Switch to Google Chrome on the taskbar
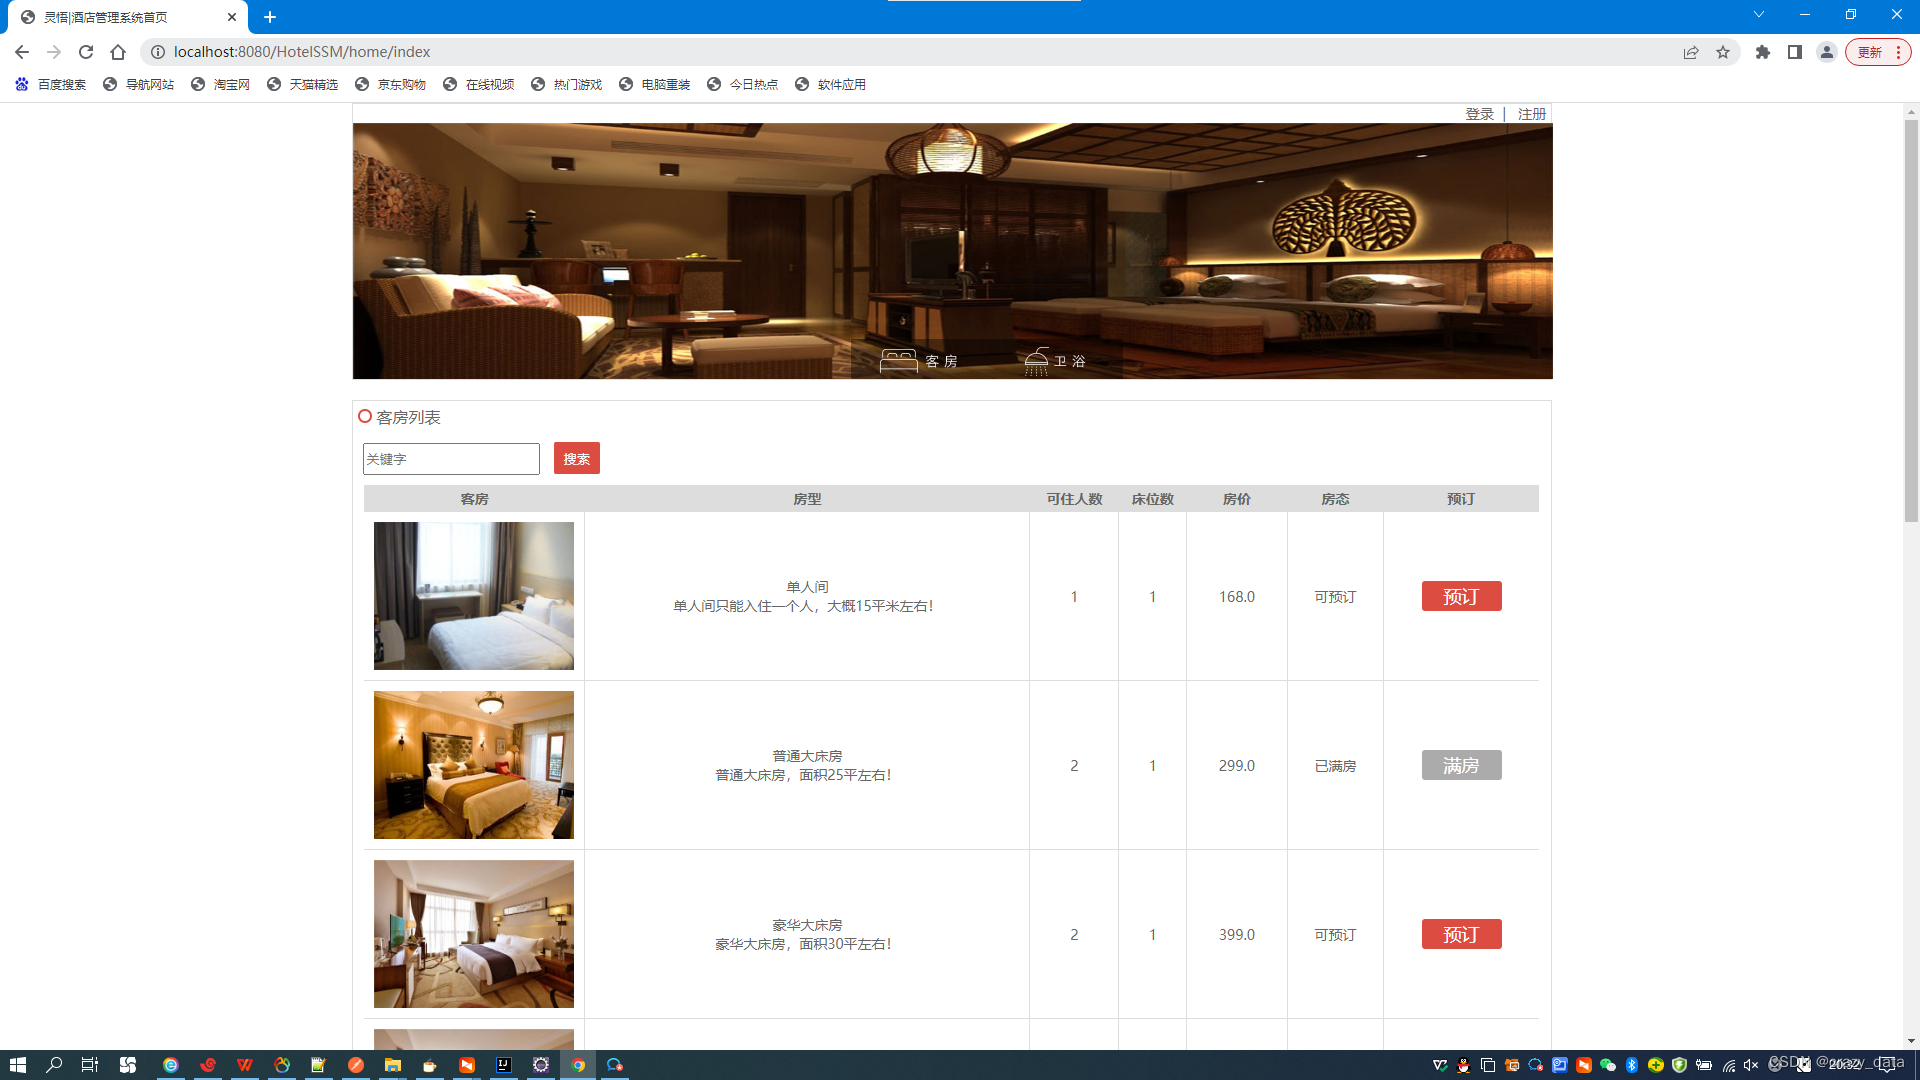Screen dimensions: 1920x1080 coord(578,1065)
